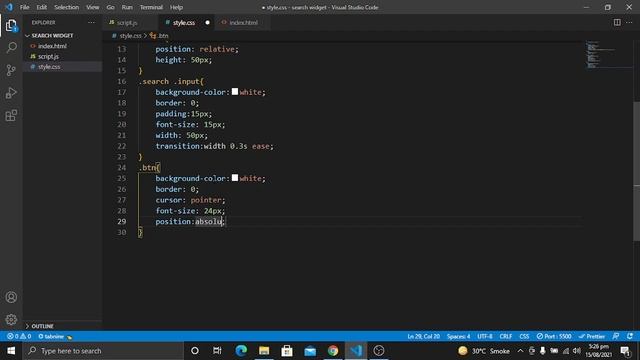Open the Manage gear icon
640x360 pixels.
[11, 319]
